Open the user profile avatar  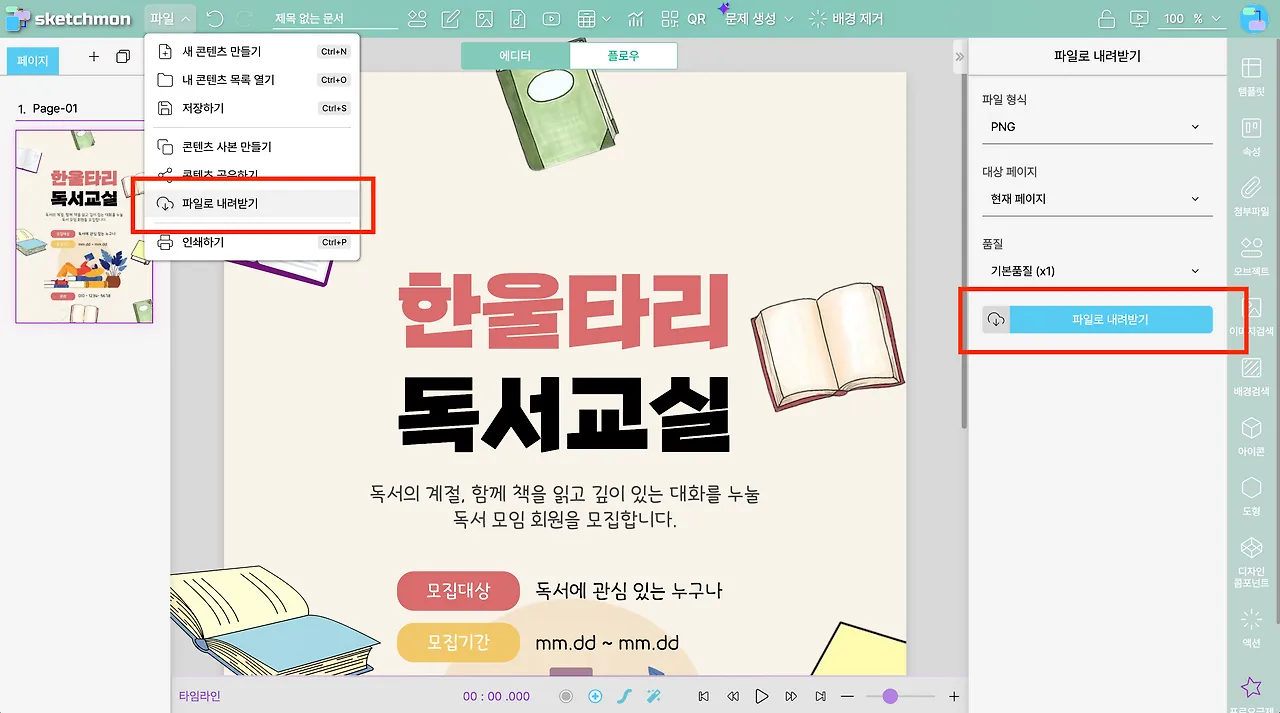click(1253, 19)
